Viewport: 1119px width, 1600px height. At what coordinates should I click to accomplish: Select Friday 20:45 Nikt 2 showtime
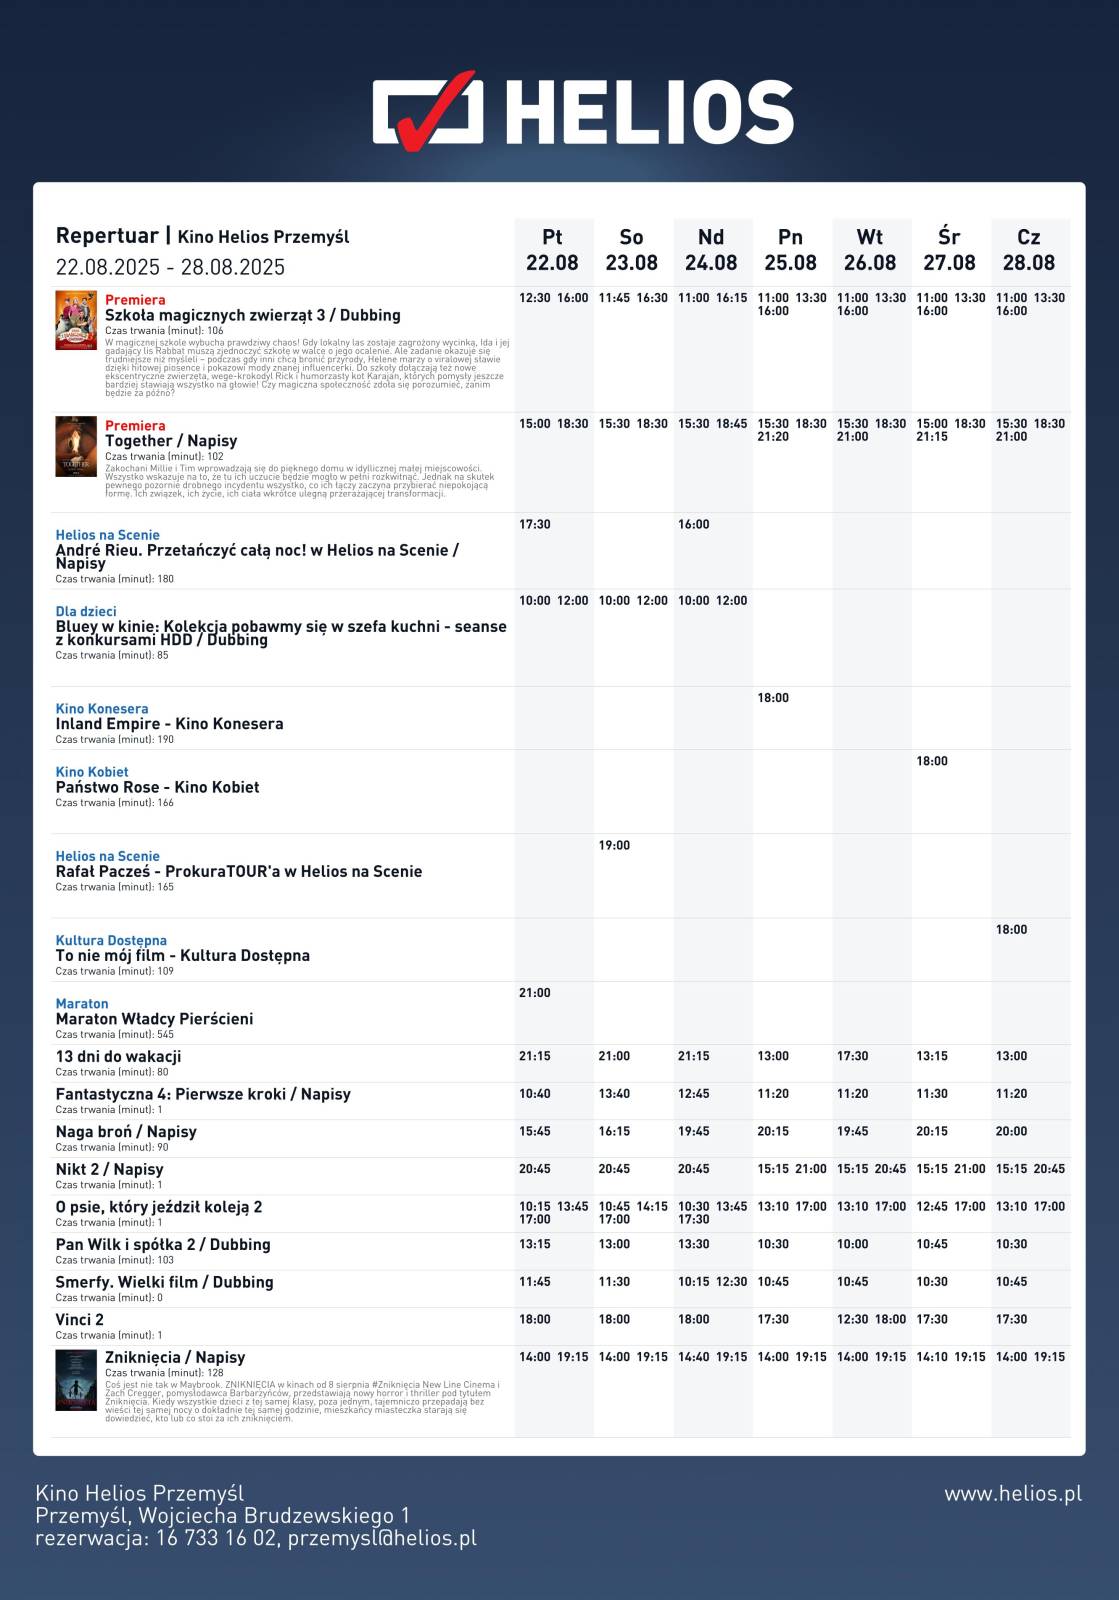tap(535, 1169)
